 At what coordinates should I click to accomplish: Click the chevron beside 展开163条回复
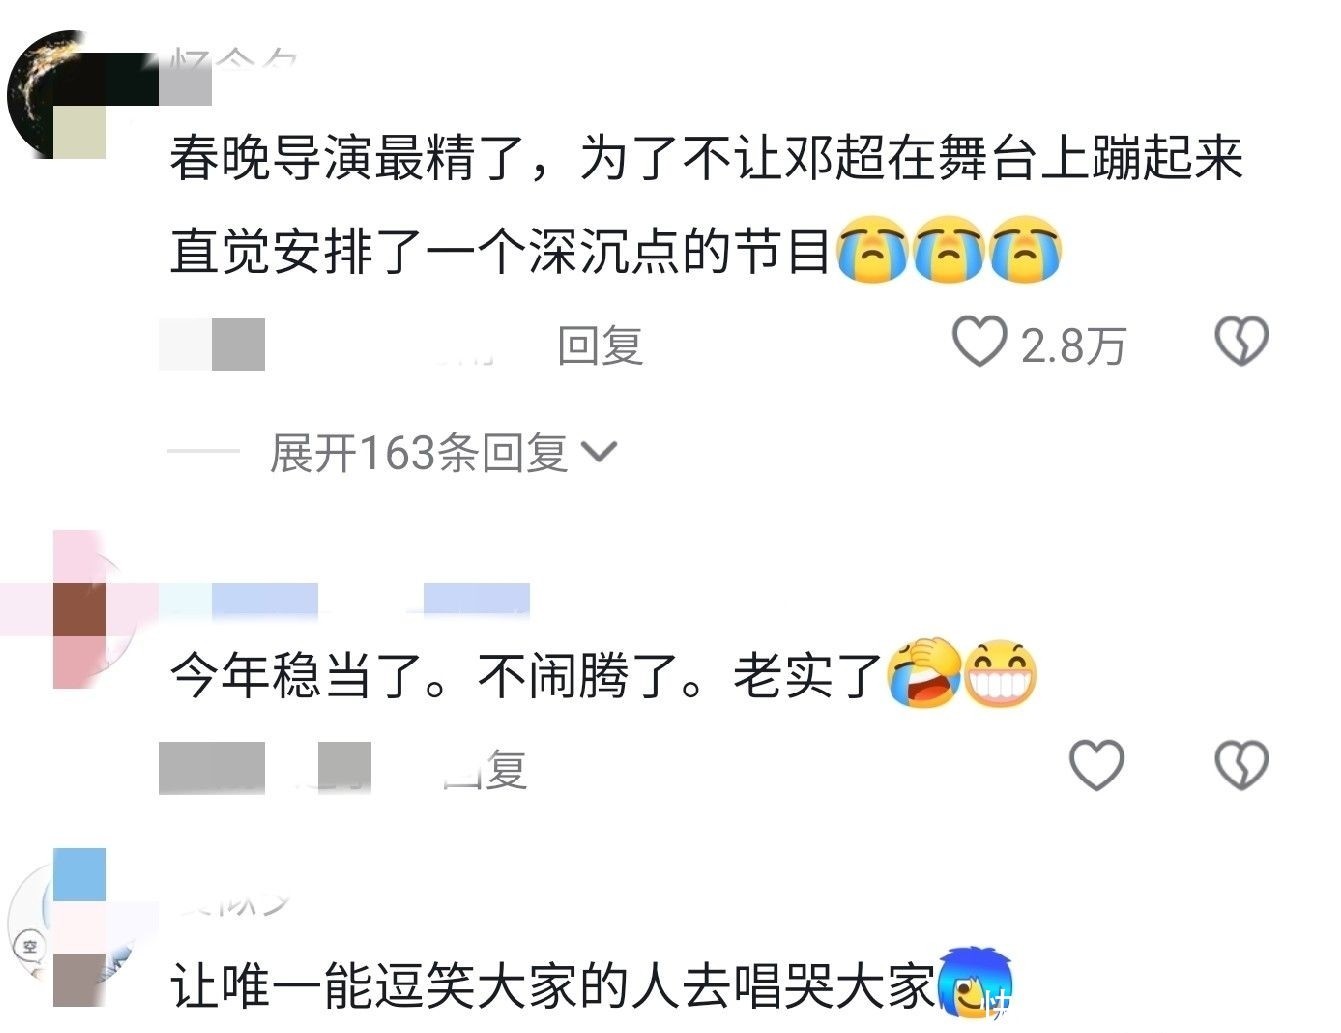tap(599, 454)
